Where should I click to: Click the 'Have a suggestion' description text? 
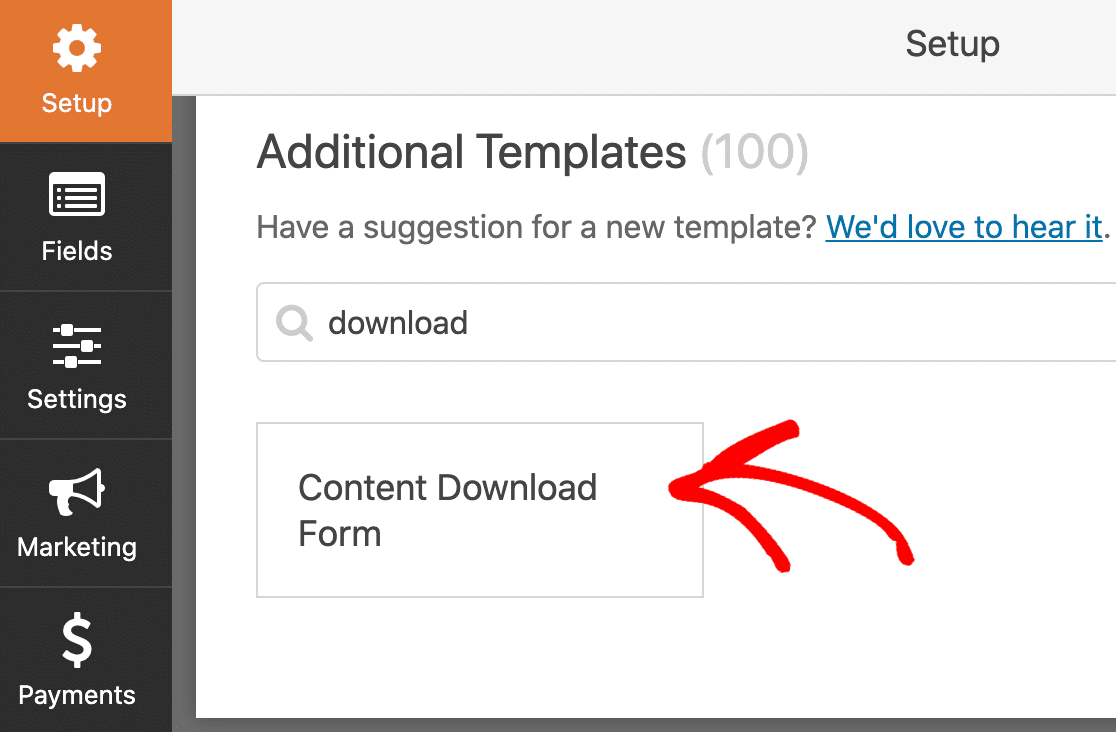pyautogui.click(x=536, y=228)
